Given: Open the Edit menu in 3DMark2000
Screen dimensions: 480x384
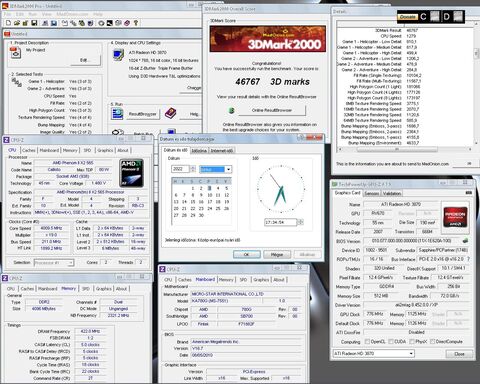Looking at the screenshot, I should (20, 14).
